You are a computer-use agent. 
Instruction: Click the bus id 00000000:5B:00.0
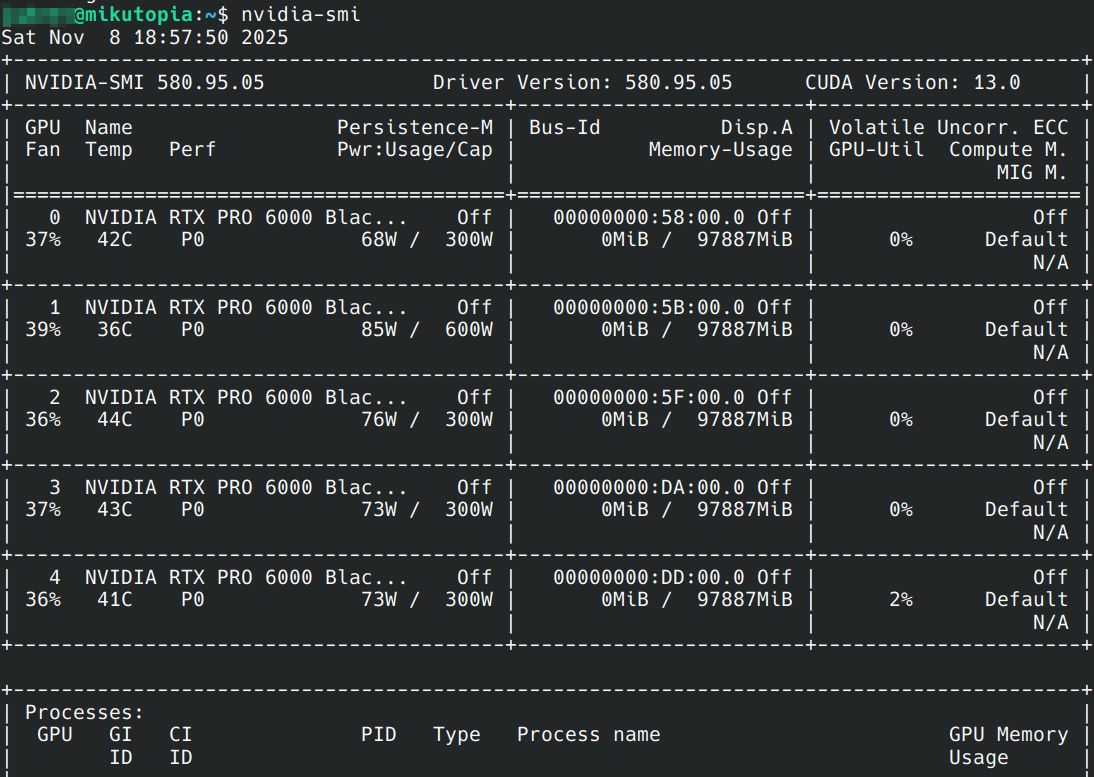tap(648, 308)
